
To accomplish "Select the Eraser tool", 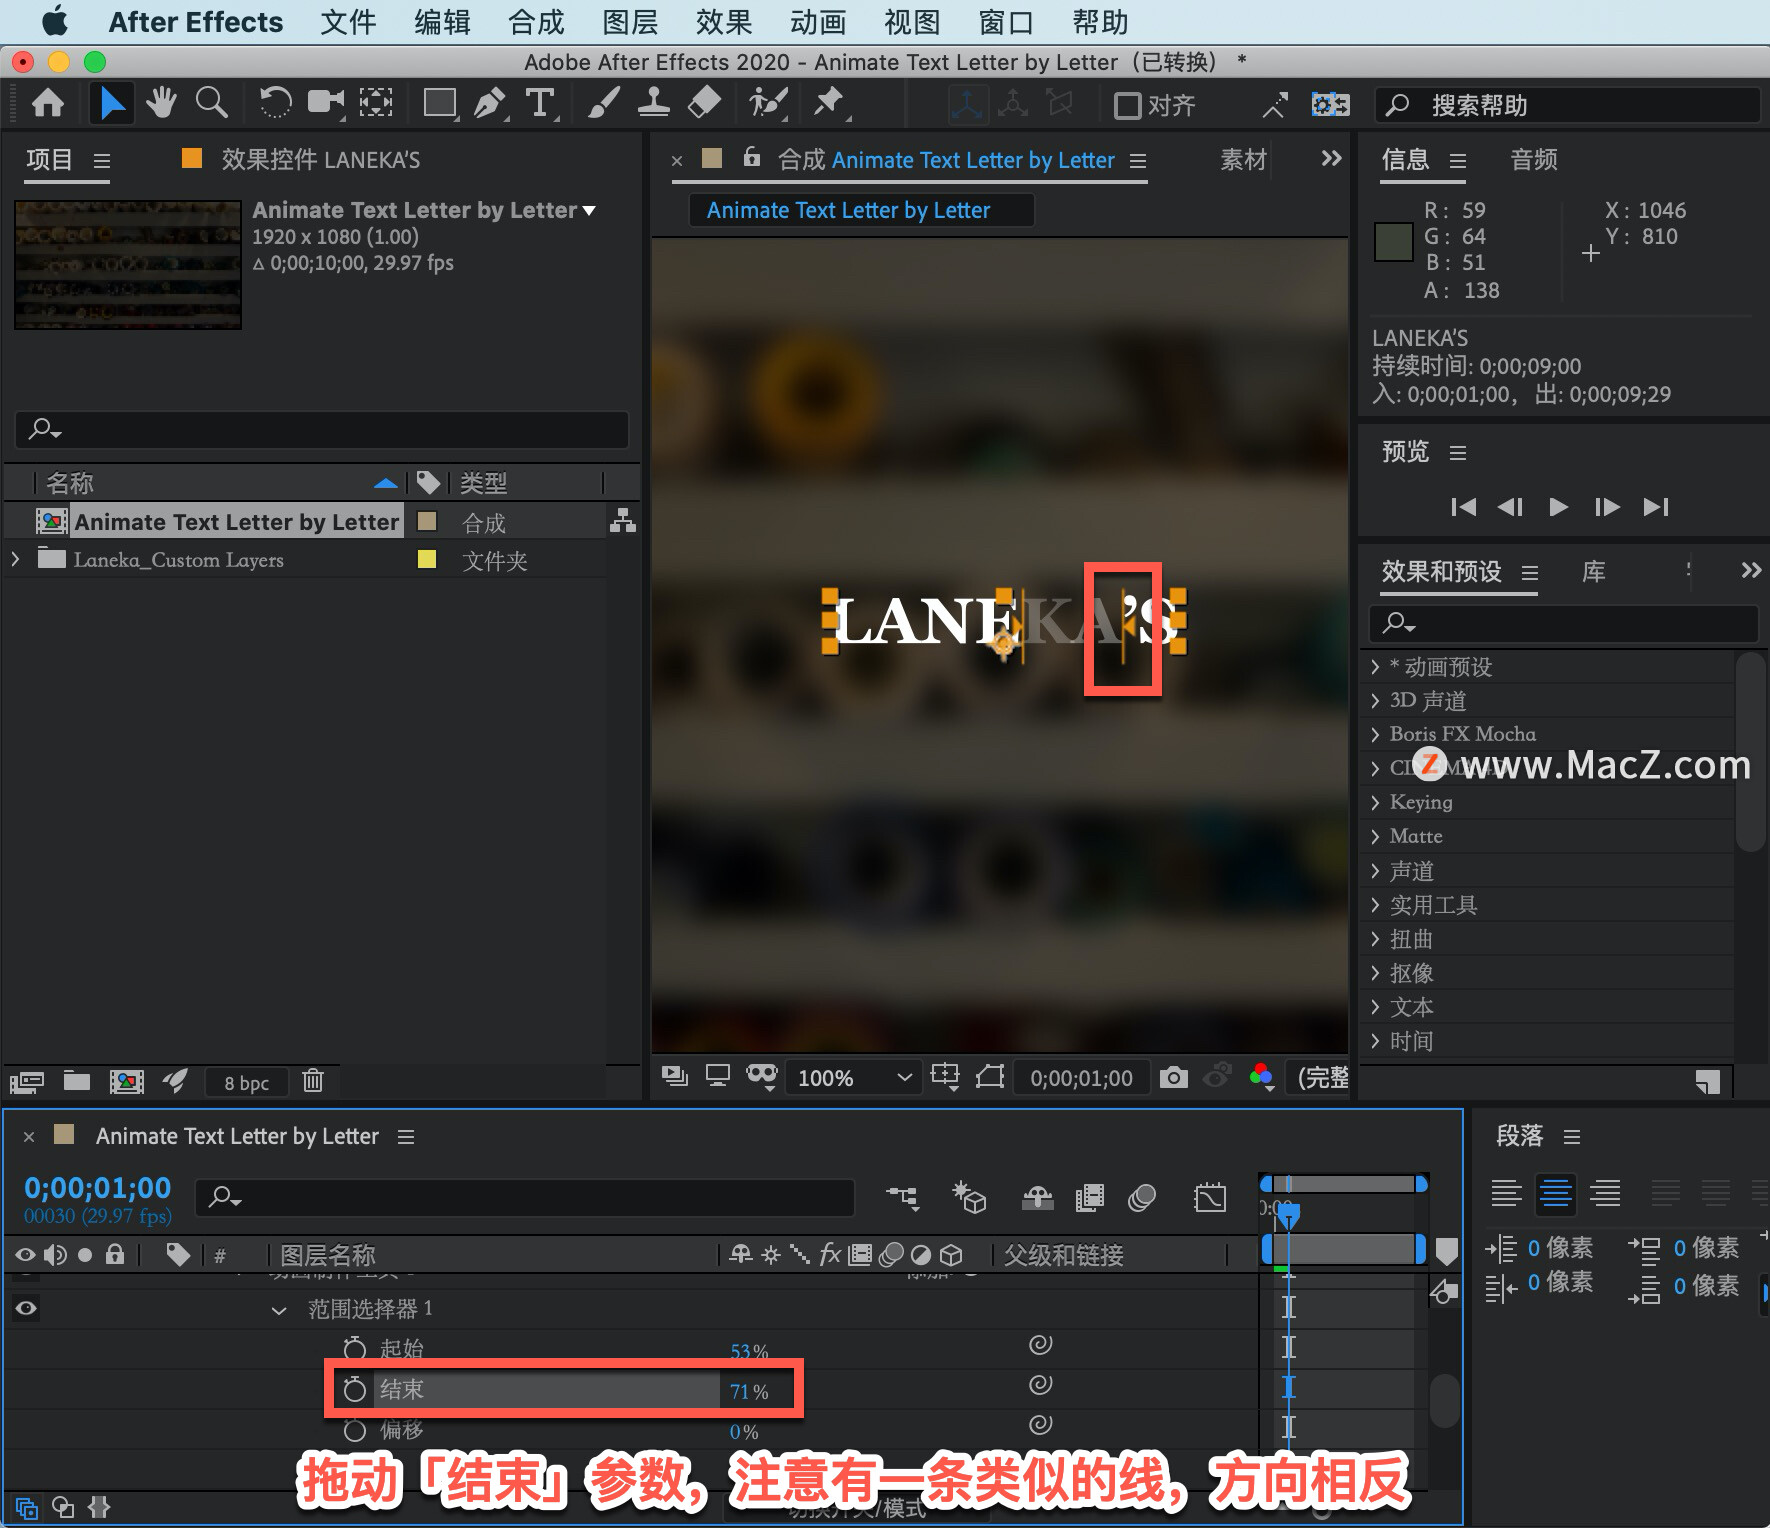I will click(705, 103).
